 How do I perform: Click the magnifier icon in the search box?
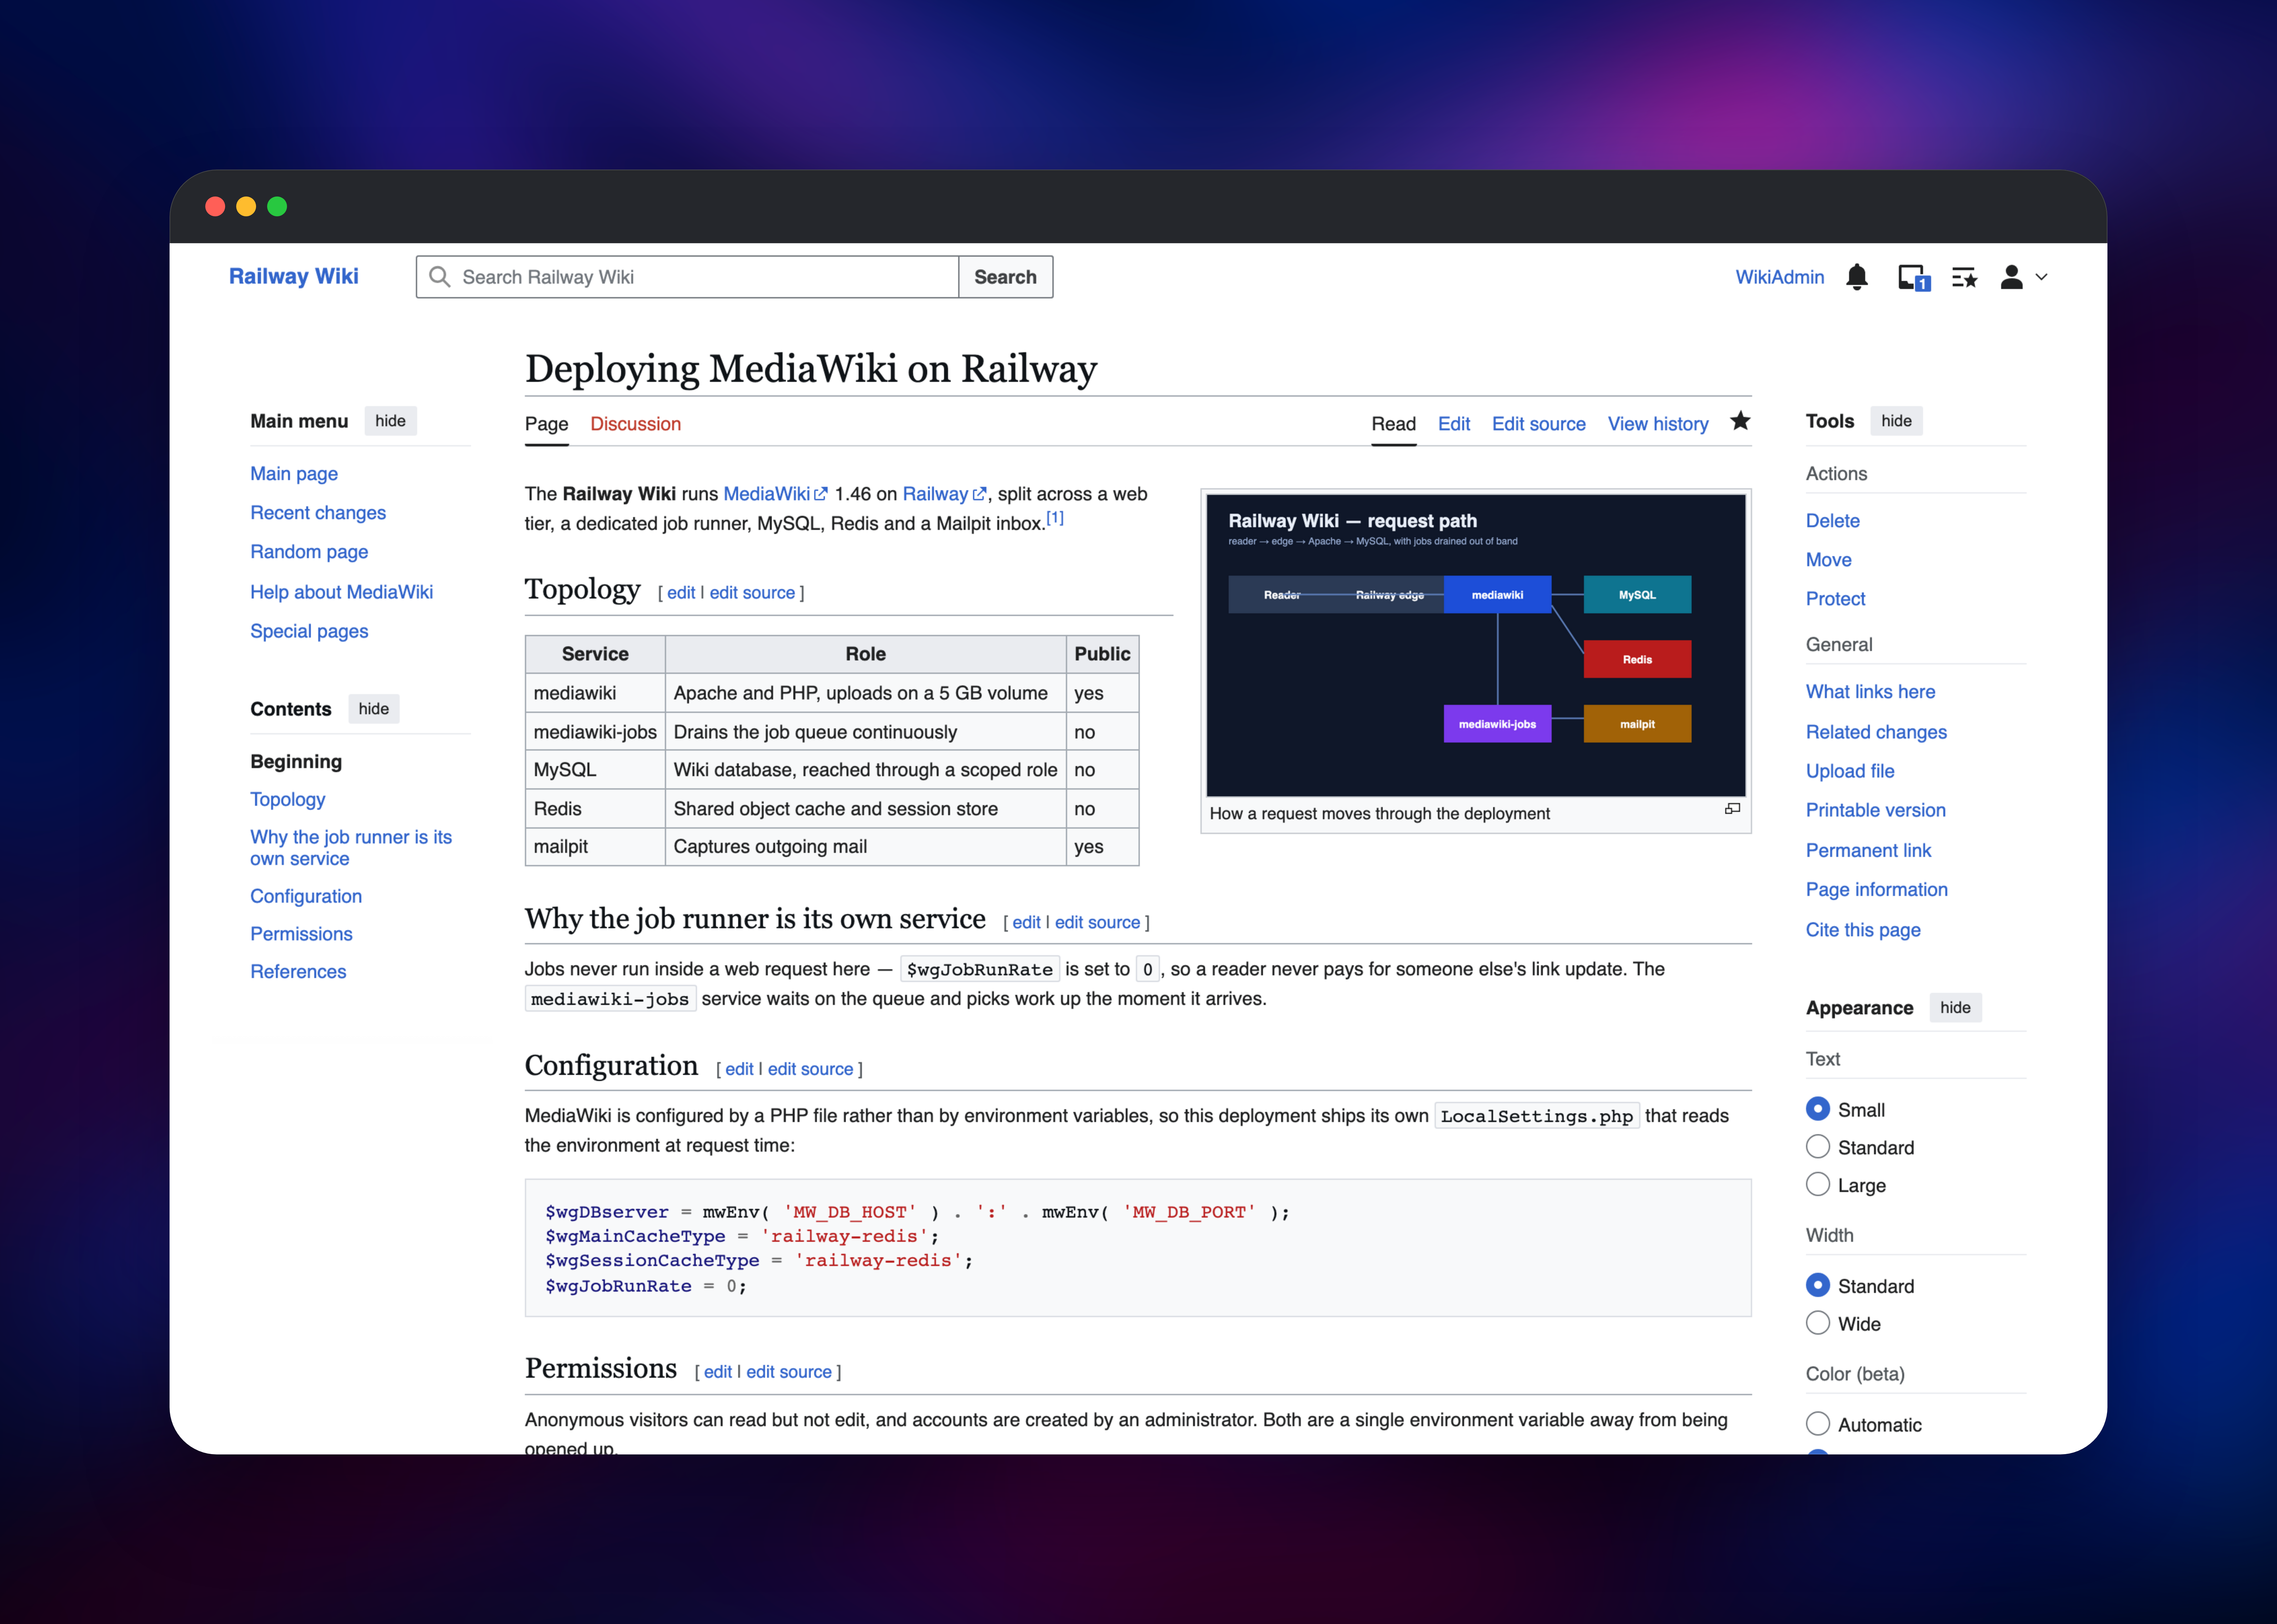[x=439, y=277]
